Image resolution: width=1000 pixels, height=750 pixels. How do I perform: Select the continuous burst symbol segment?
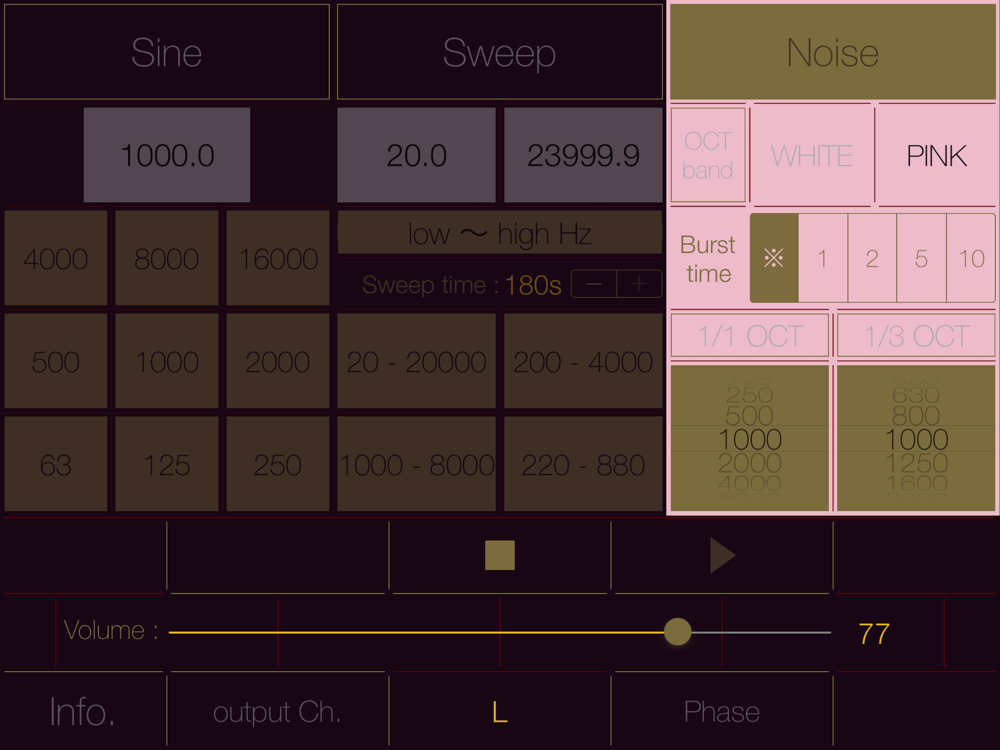(x=774, y=258)
